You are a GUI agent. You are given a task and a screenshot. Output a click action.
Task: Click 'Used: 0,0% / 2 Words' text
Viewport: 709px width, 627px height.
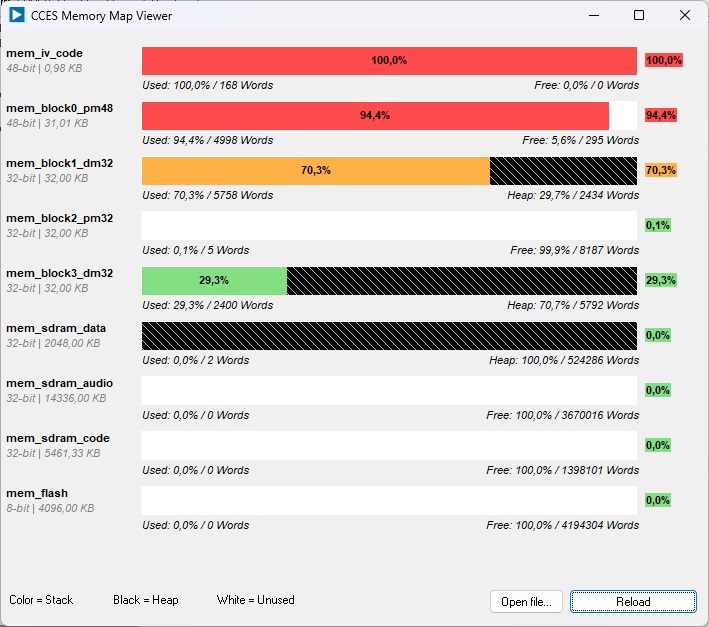(196, 360)
